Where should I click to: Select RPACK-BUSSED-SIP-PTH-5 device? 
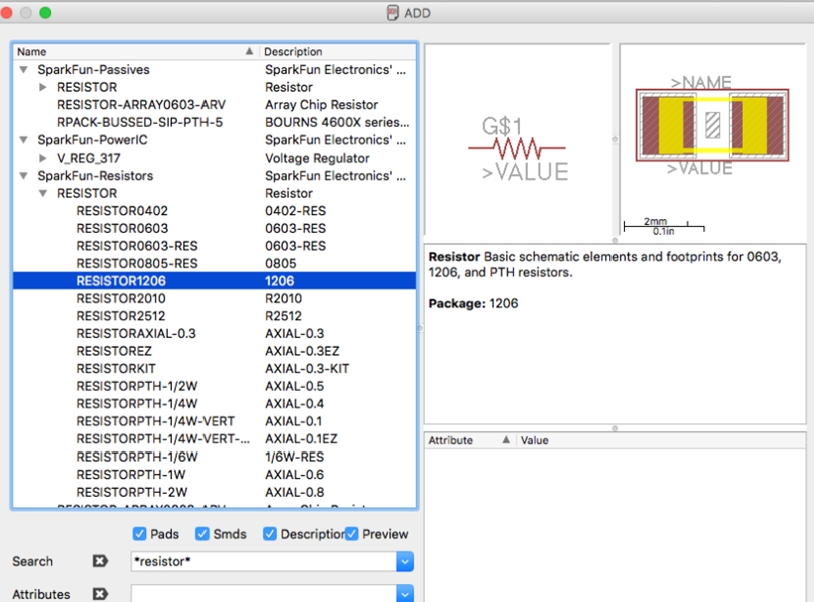(x=214, y=122)
